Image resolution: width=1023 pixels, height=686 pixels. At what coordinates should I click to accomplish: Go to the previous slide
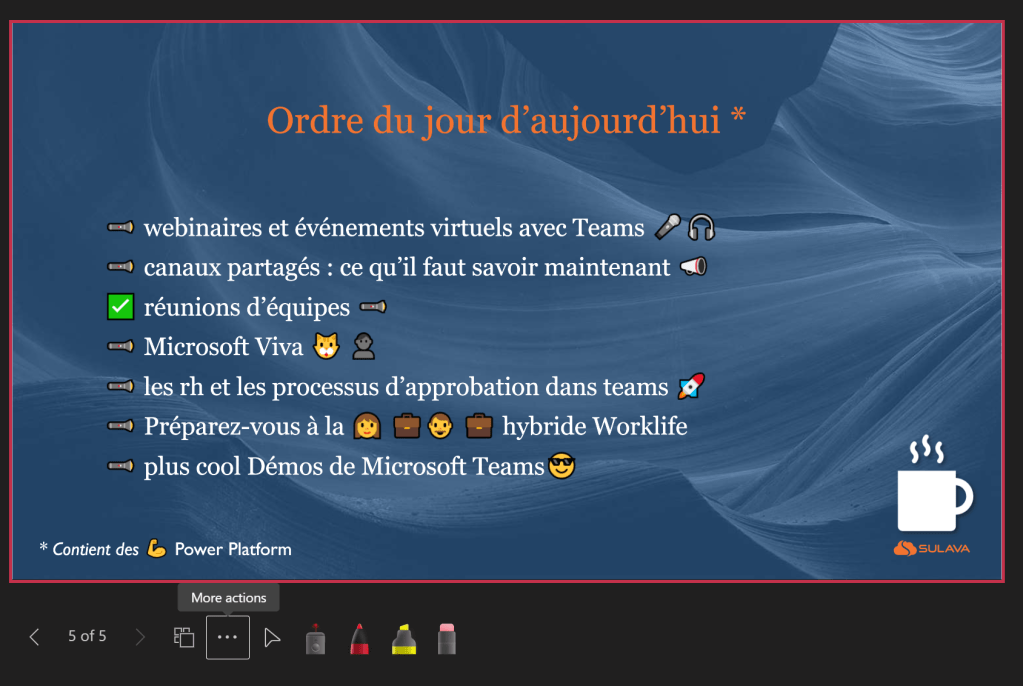click(x=35, y=637)
